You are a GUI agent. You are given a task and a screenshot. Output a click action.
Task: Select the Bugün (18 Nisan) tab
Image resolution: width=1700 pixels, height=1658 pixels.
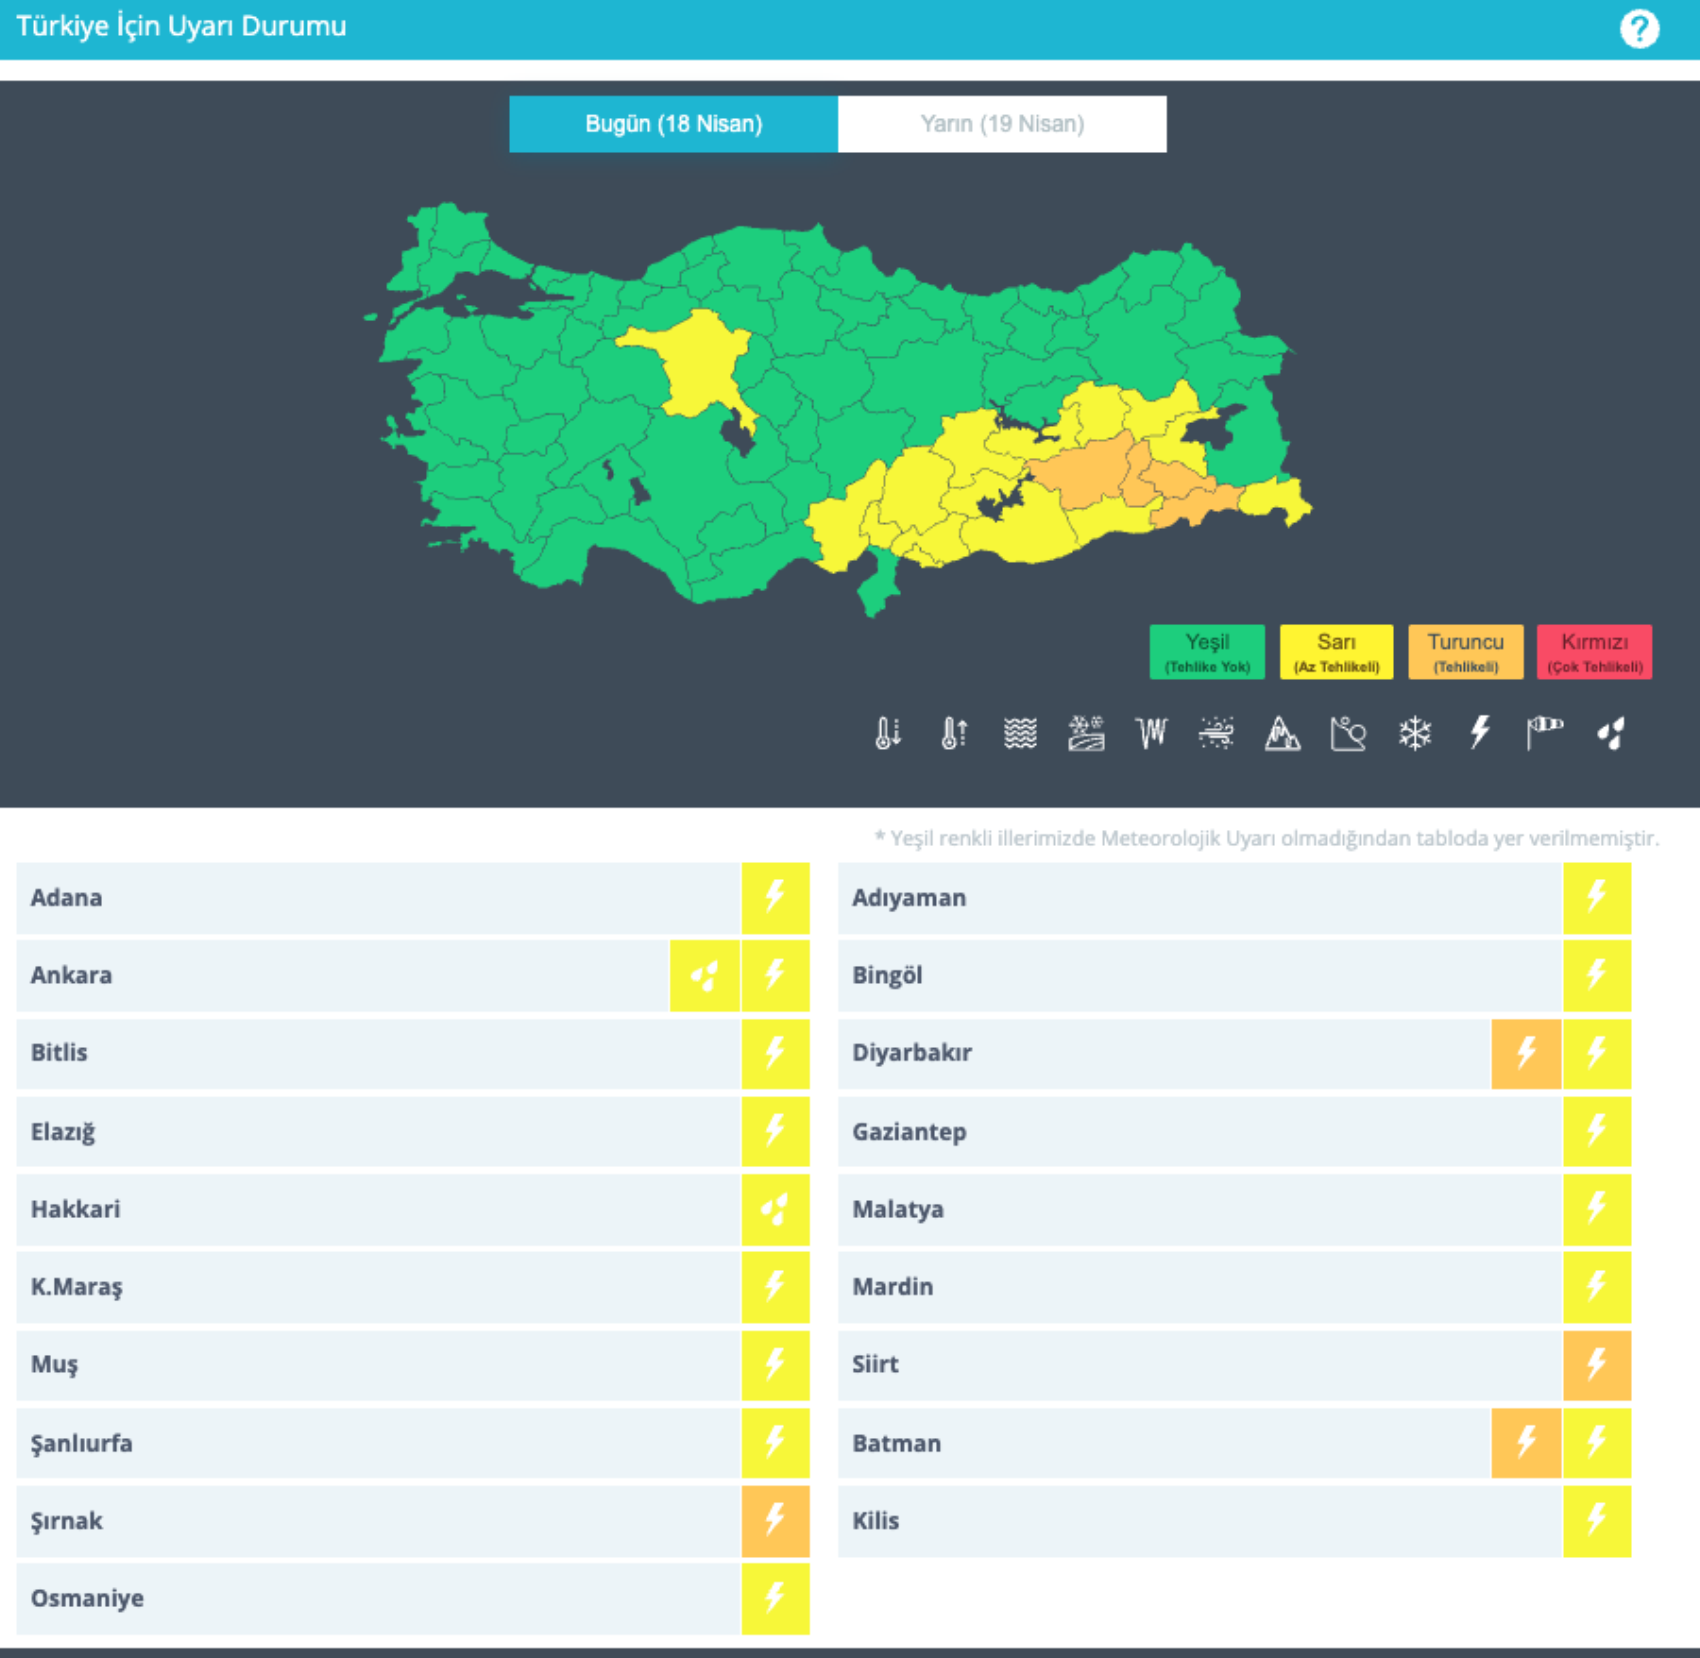pos(673,124)
